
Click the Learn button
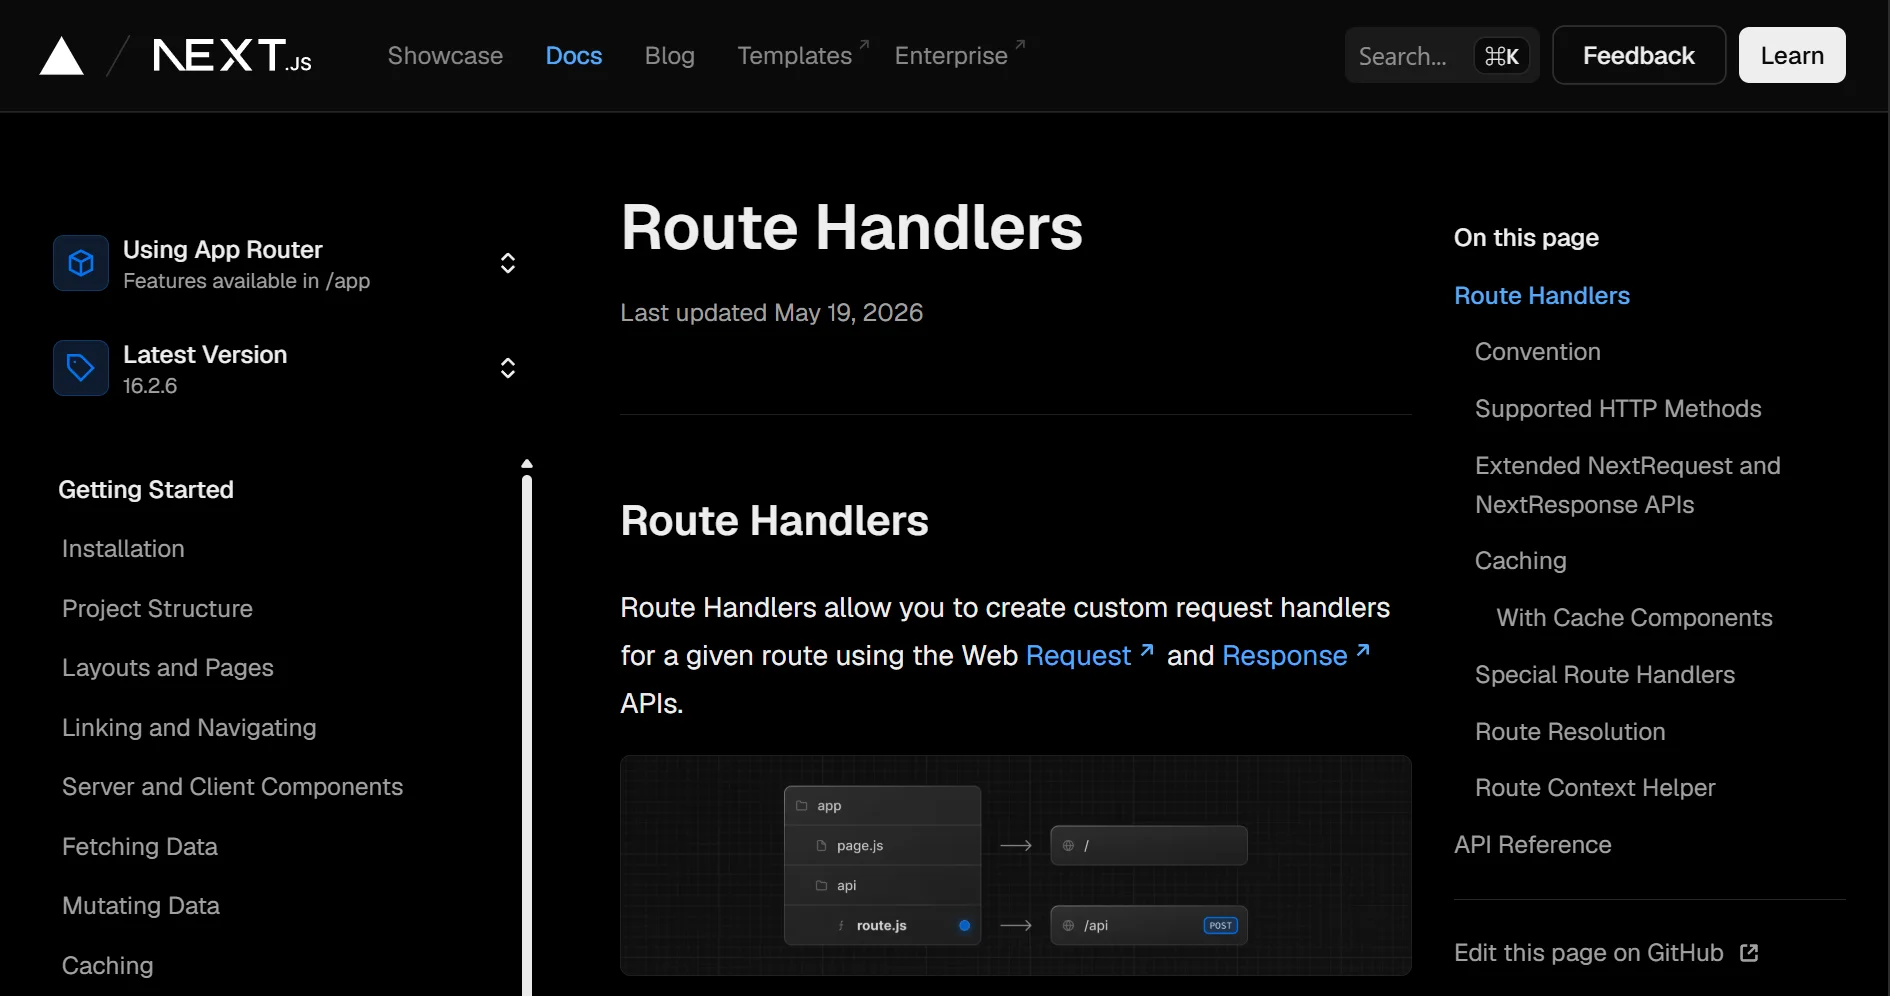(x=1792, y=55)
